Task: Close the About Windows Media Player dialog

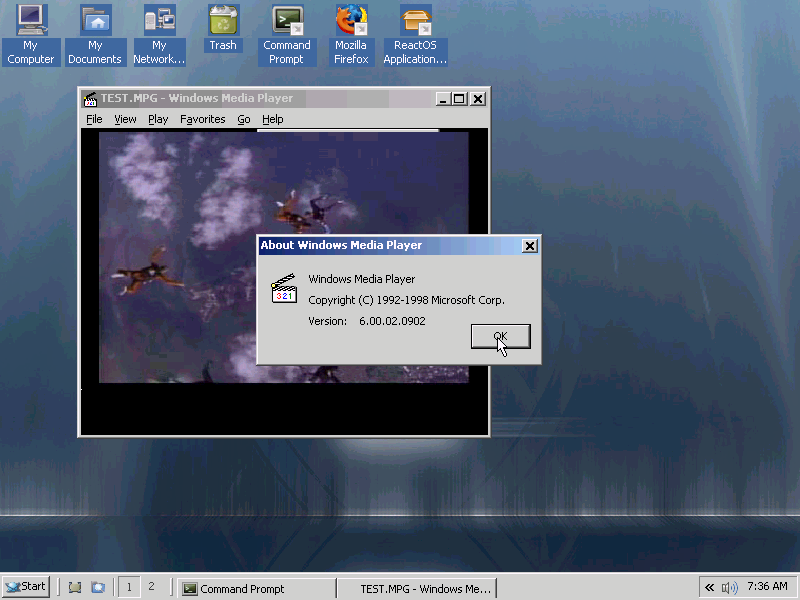Action: pos(530,246)
